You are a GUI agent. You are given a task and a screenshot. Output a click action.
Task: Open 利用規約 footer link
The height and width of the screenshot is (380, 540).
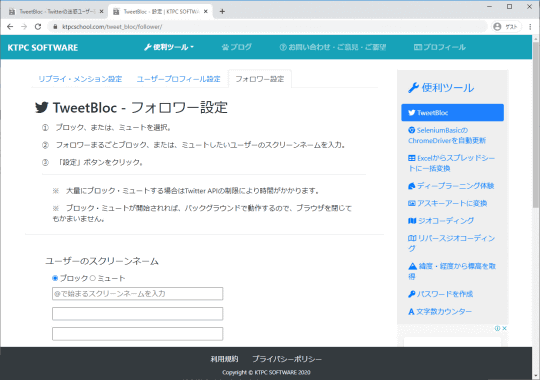[224, 359]
